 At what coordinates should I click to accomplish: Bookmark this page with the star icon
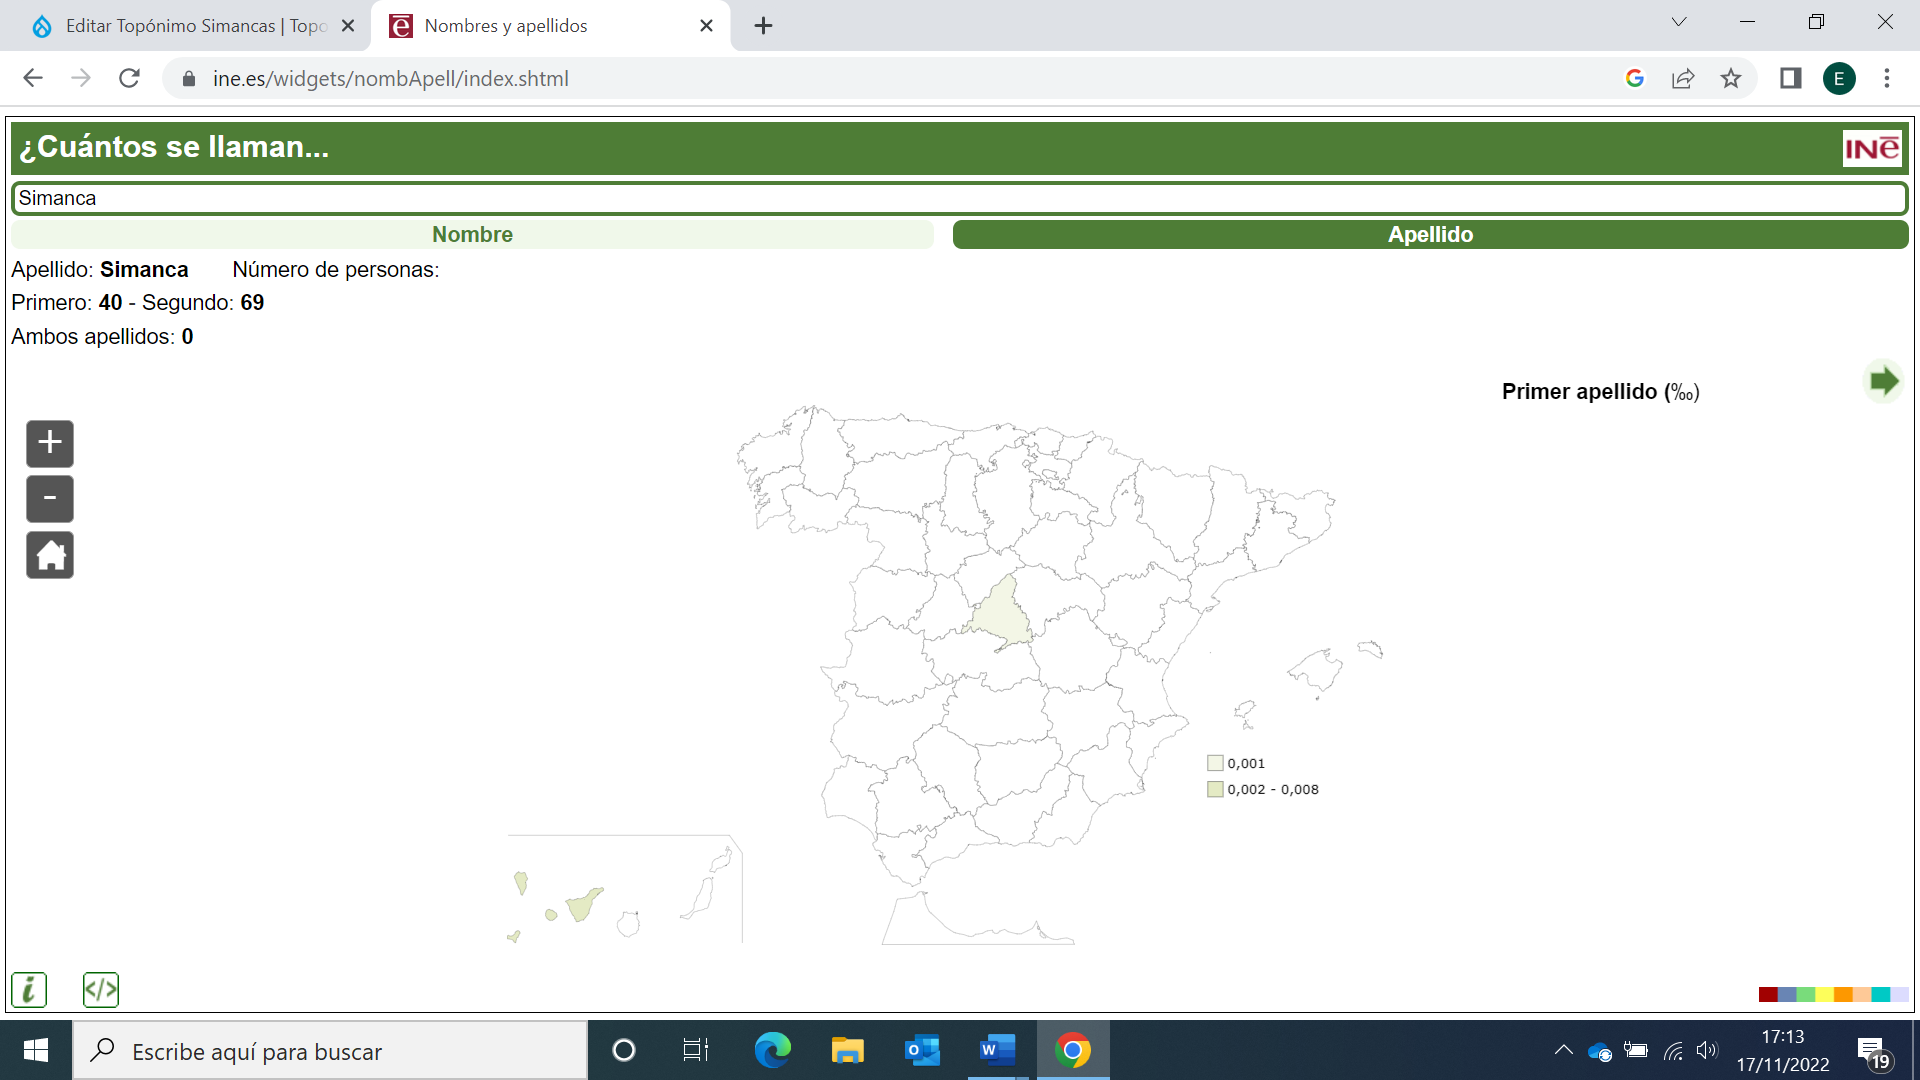[1731, 78]
